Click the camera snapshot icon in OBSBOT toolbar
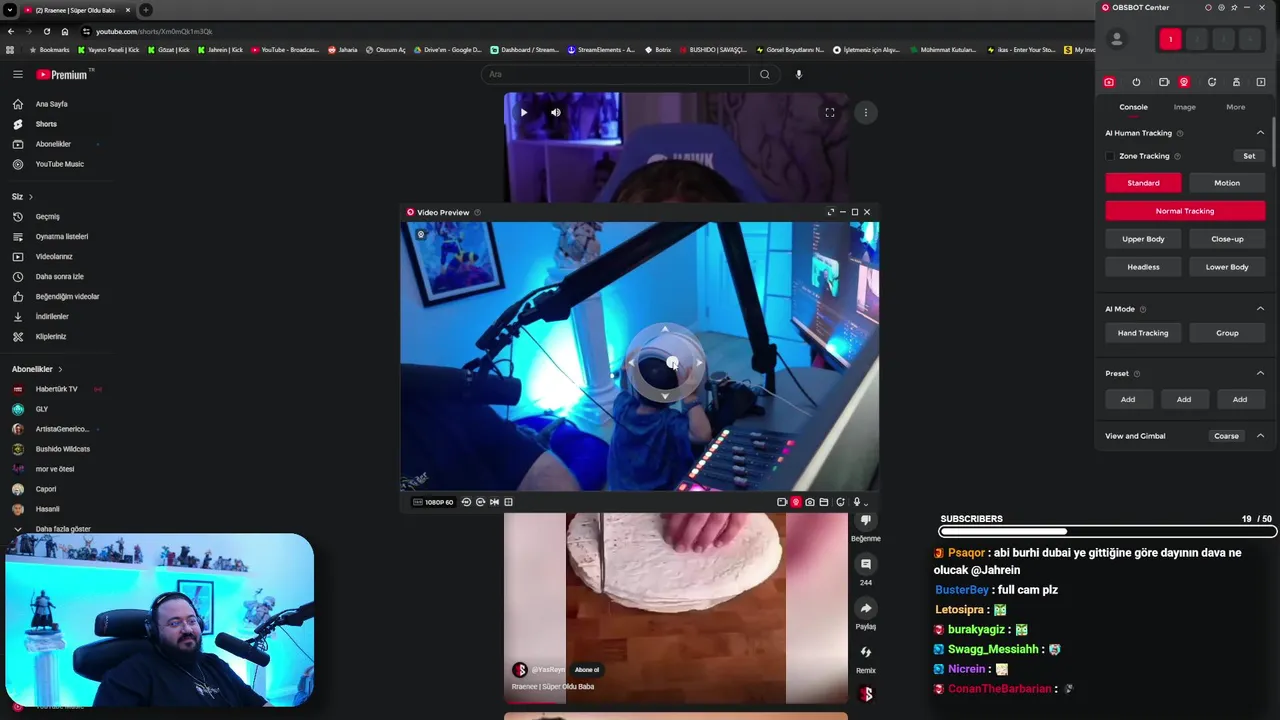 [1109, 82]
